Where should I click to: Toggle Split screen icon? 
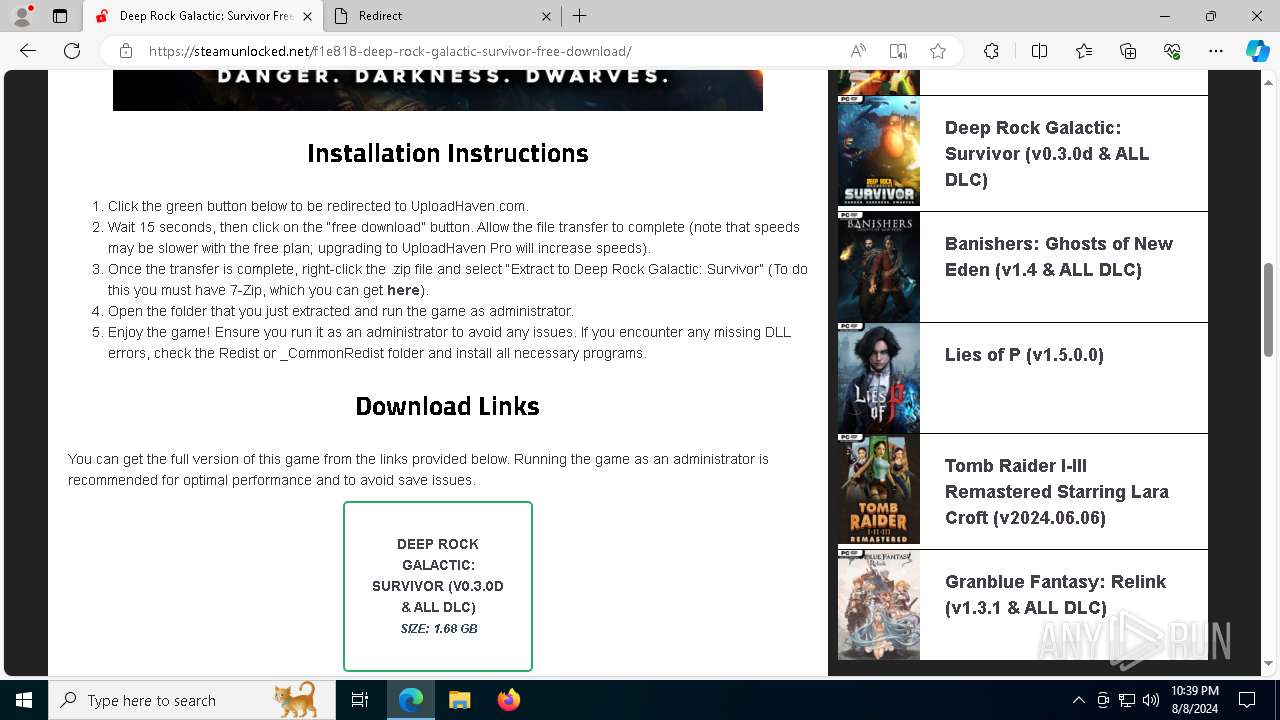(1039, 51)
